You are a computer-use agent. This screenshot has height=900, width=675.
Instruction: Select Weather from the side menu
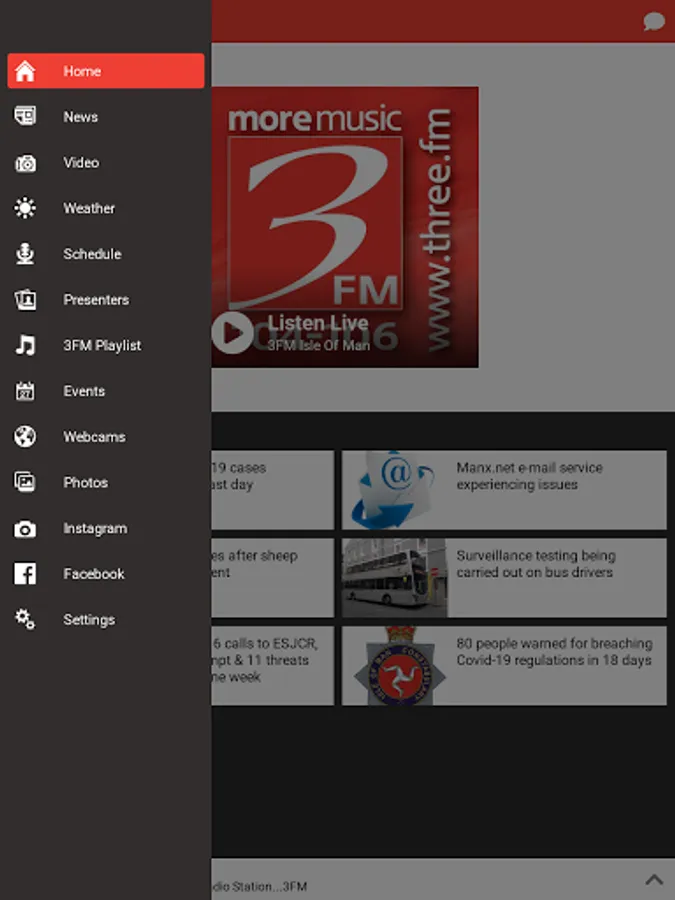pos(106,208)
